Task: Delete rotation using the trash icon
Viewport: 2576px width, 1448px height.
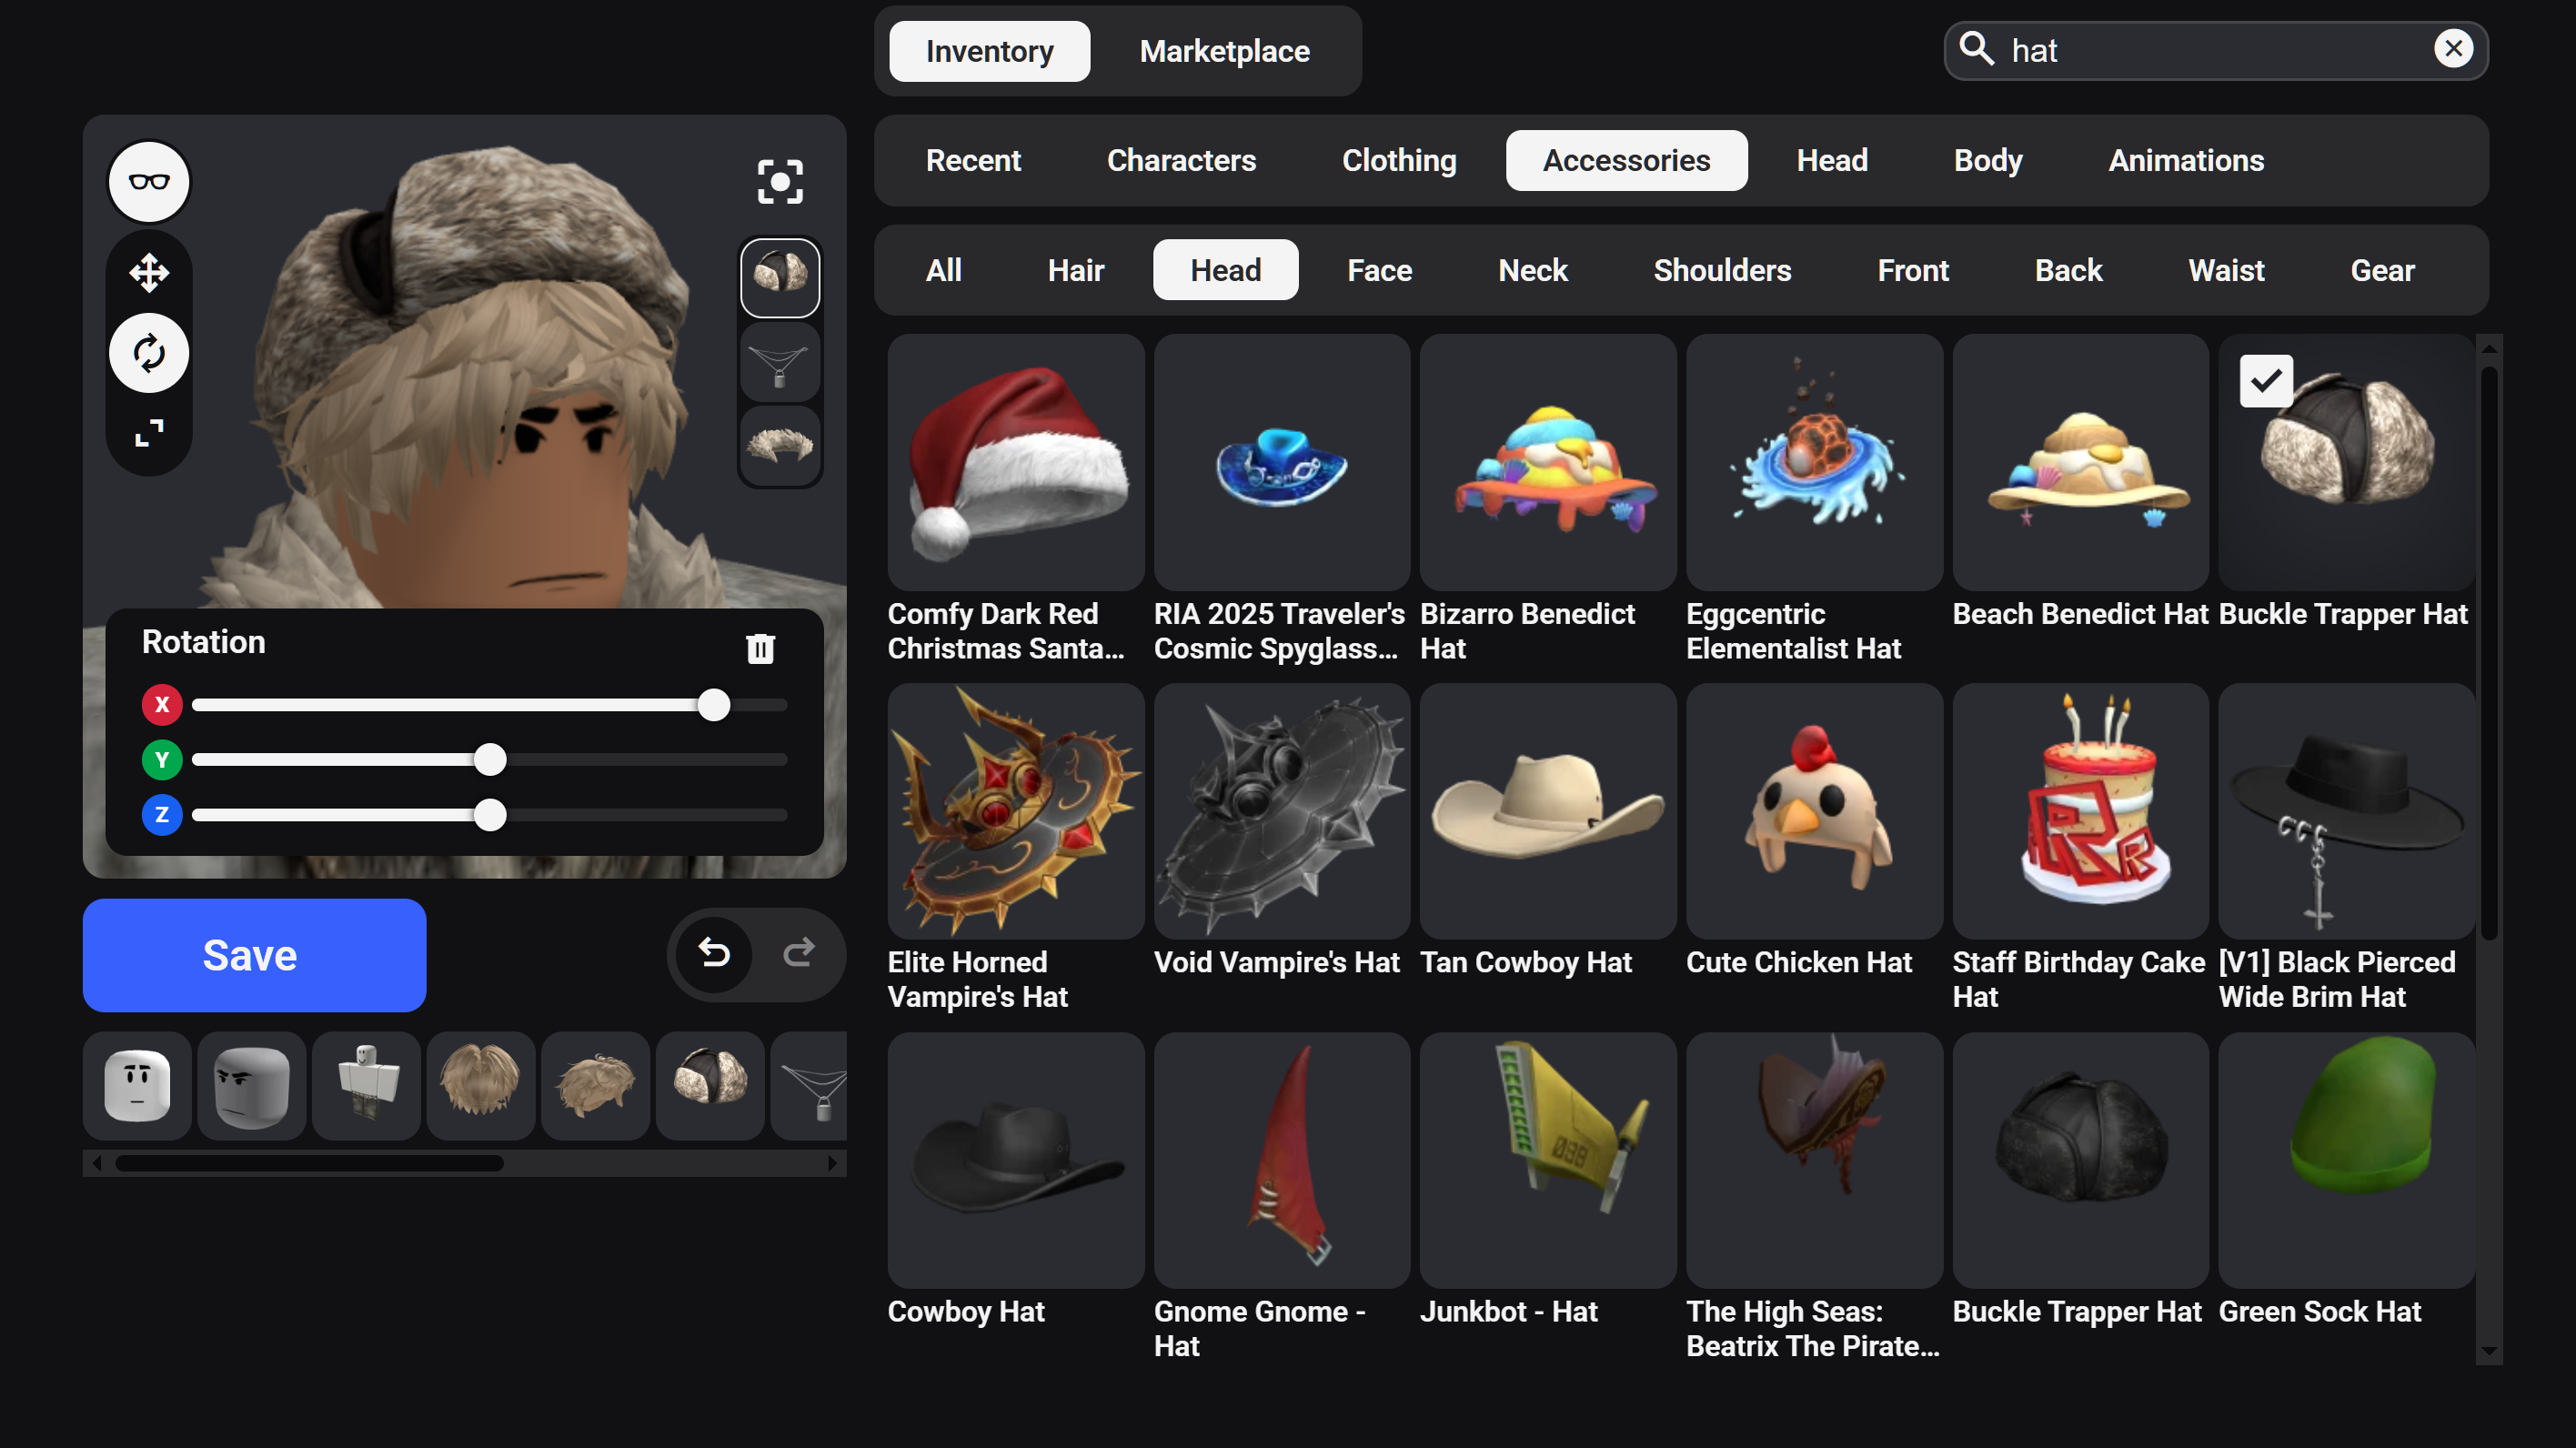Action: tap(760, 648)
